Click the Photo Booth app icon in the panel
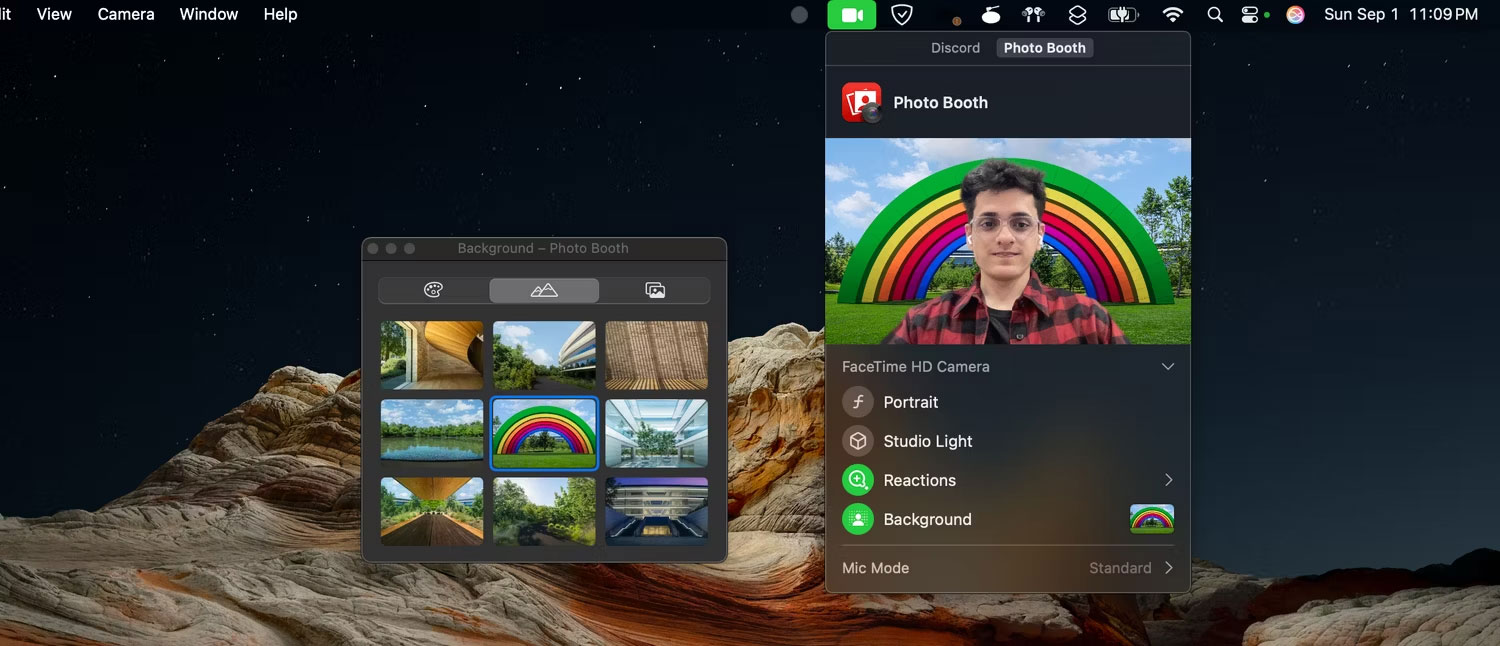 [861, 101]
